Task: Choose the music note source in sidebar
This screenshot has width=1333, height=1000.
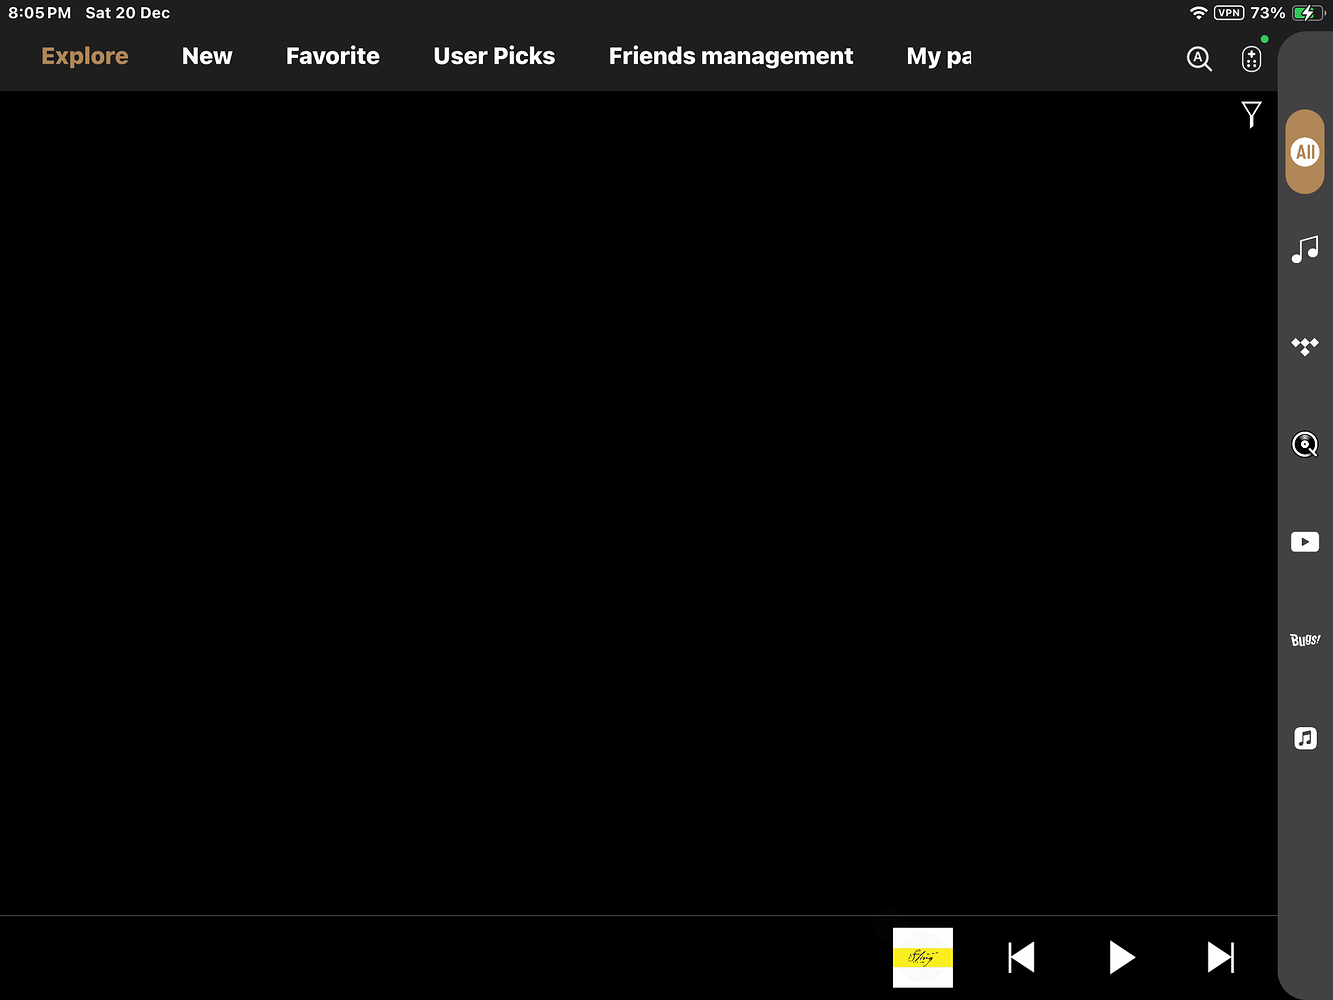Action: pyautogui.click(x=1305, y=249)
